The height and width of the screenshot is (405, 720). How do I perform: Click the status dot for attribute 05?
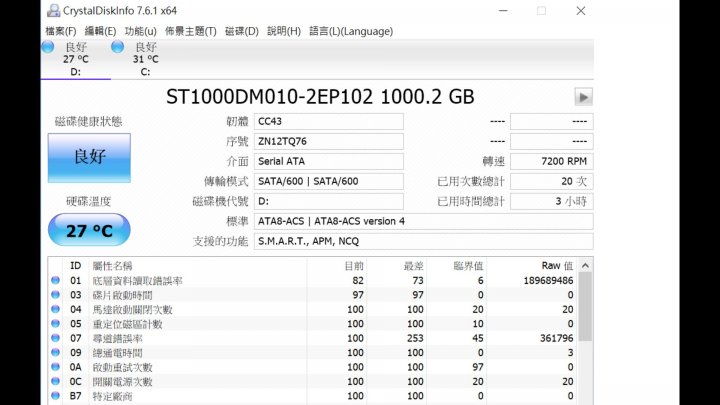pyautogui.click(x=56, y=323)
